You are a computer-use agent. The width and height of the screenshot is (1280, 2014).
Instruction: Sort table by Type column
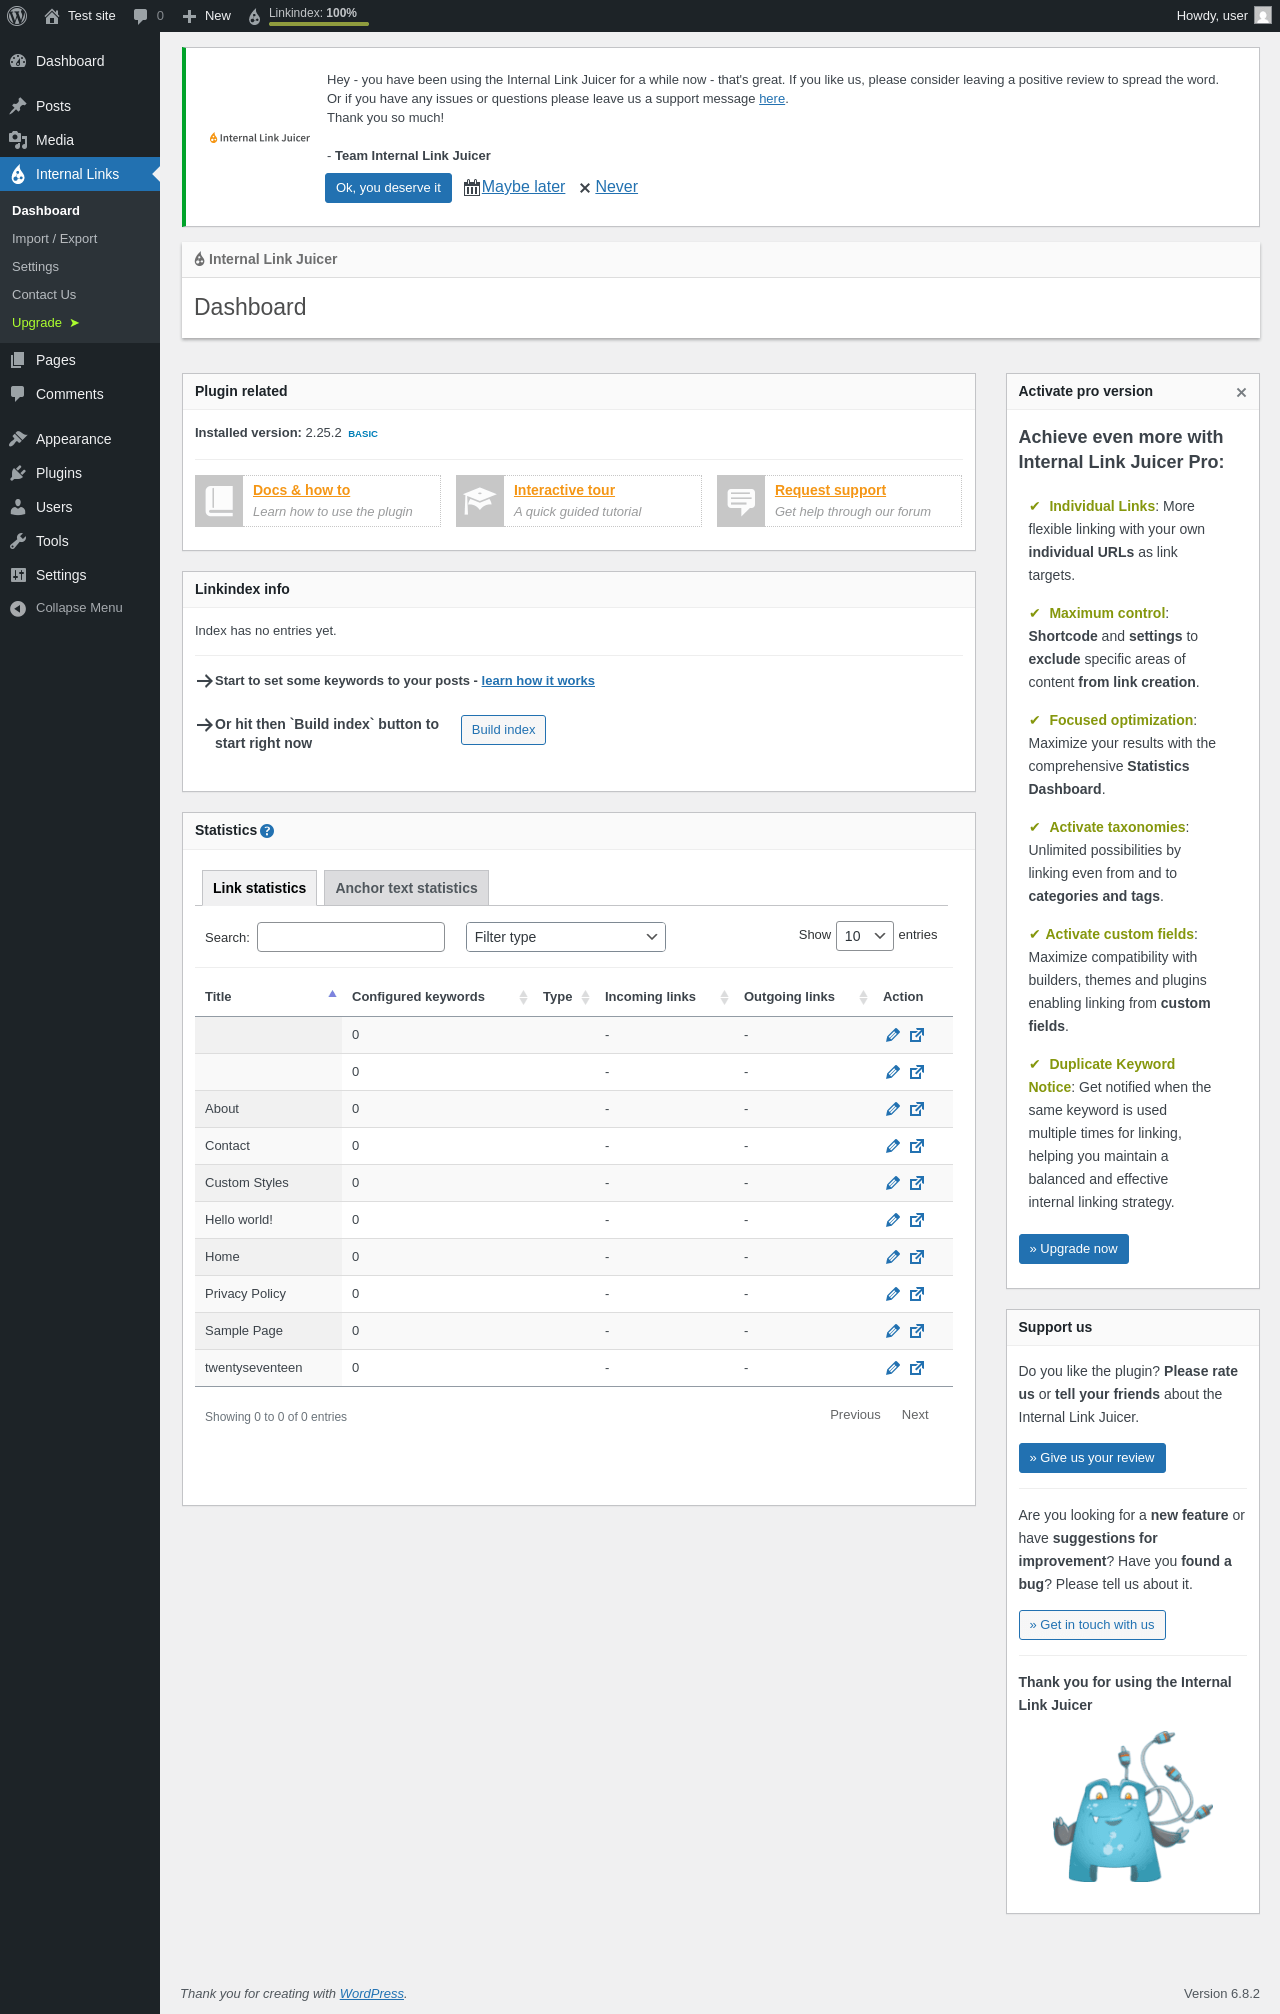564,997
